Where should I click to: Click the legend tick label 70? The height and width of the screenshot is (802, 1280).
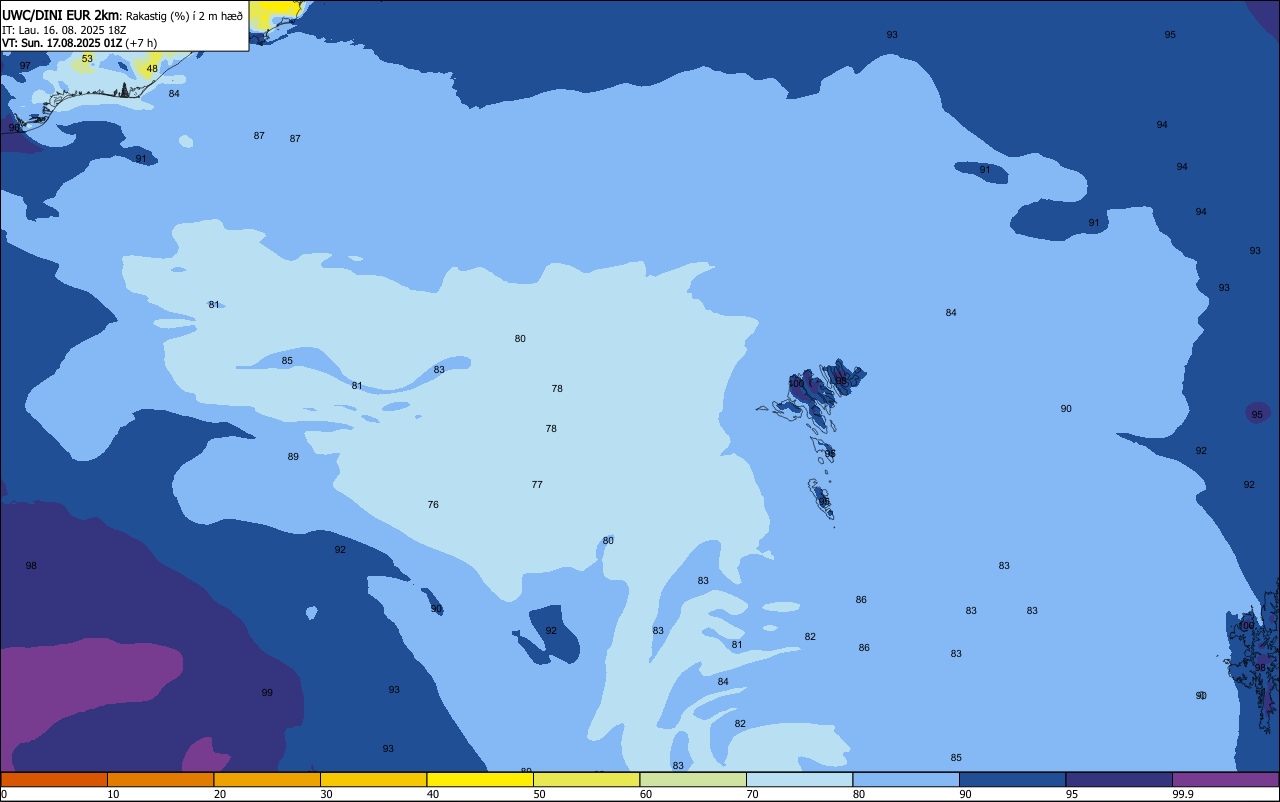[x=752, y=794]
